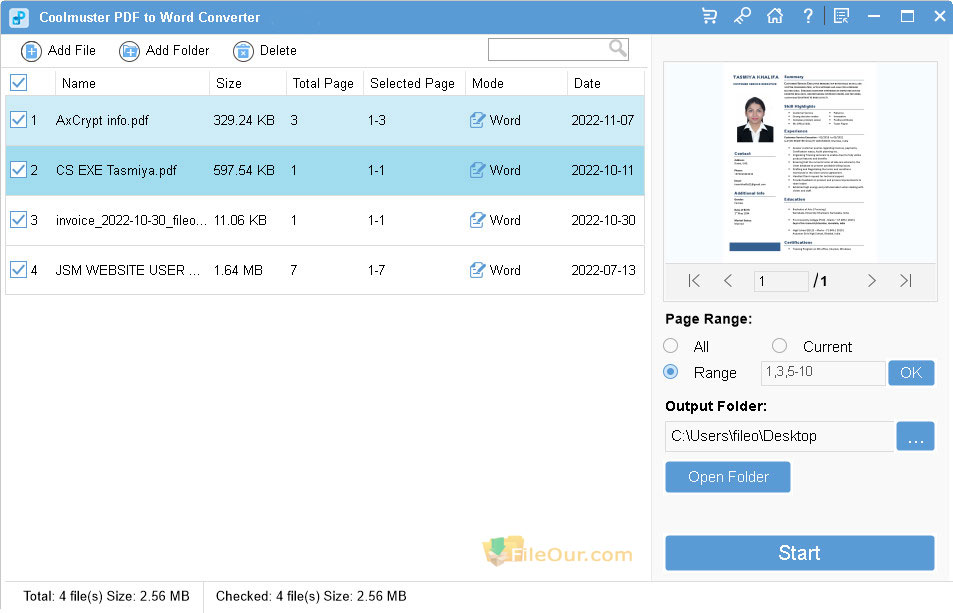Click the feedback notes icon in title bar

point(841,16)
